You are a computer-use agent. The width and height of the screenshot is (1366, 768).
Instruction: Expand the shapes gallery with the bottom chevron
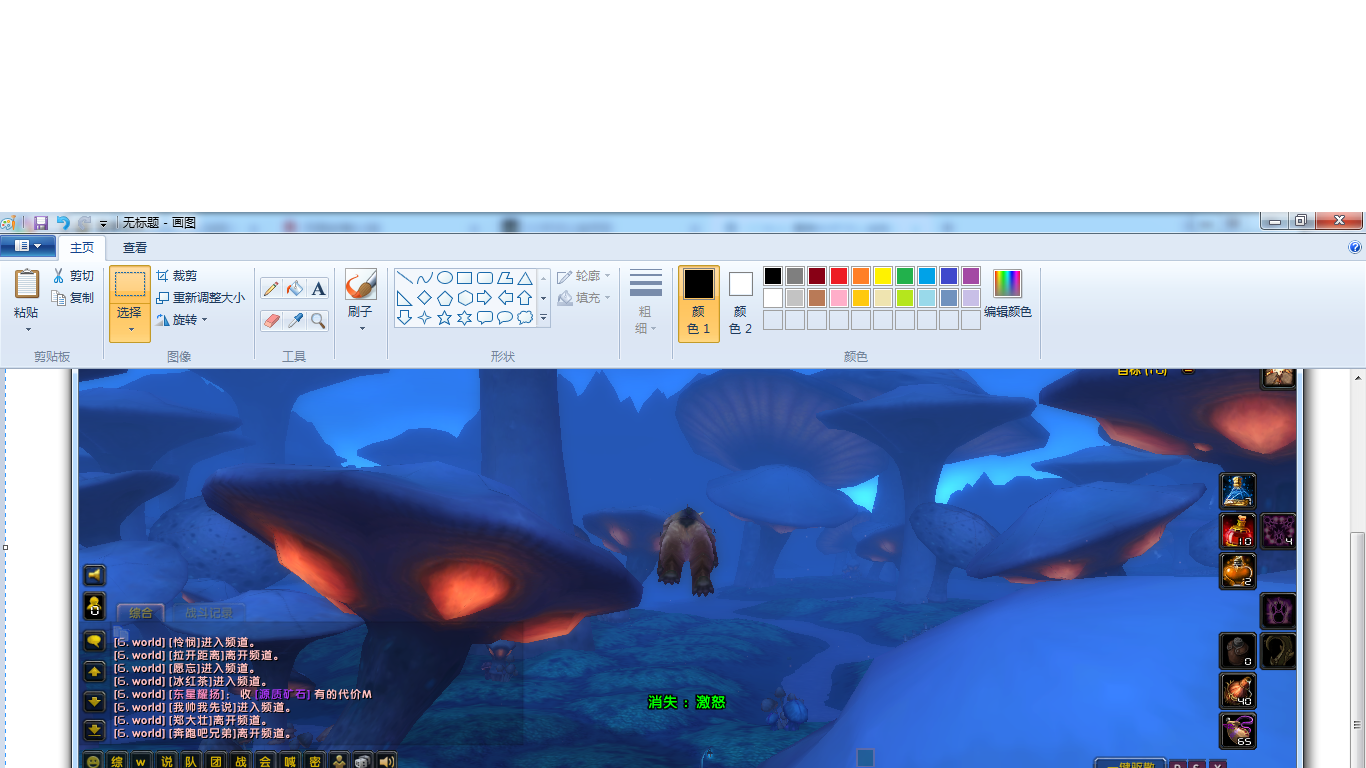(541, 318)
